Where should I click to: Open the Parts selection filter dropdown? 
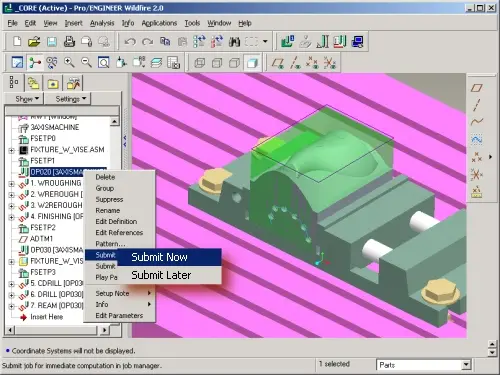click(467, 365)
